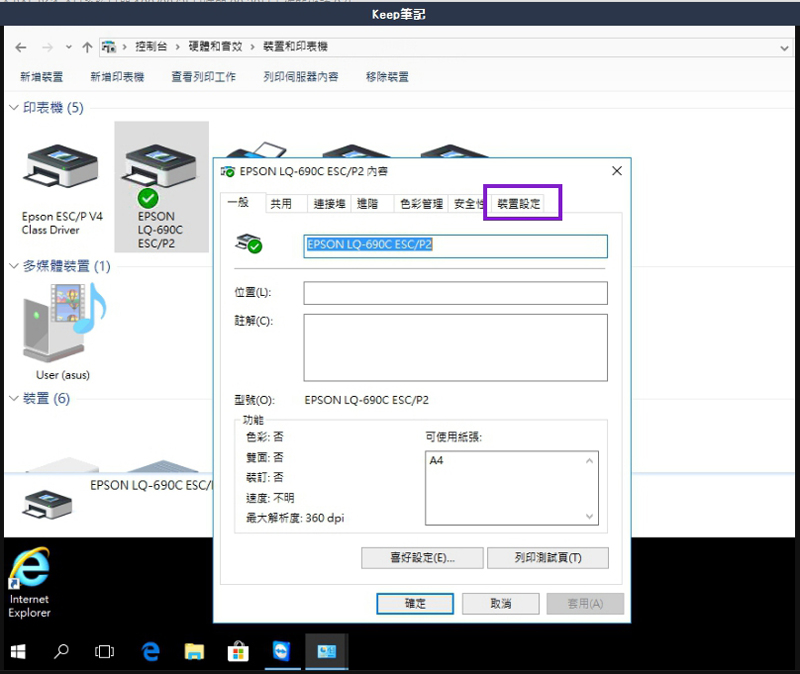
Task: Switch to 連接埠 tab
Action: 329,204
